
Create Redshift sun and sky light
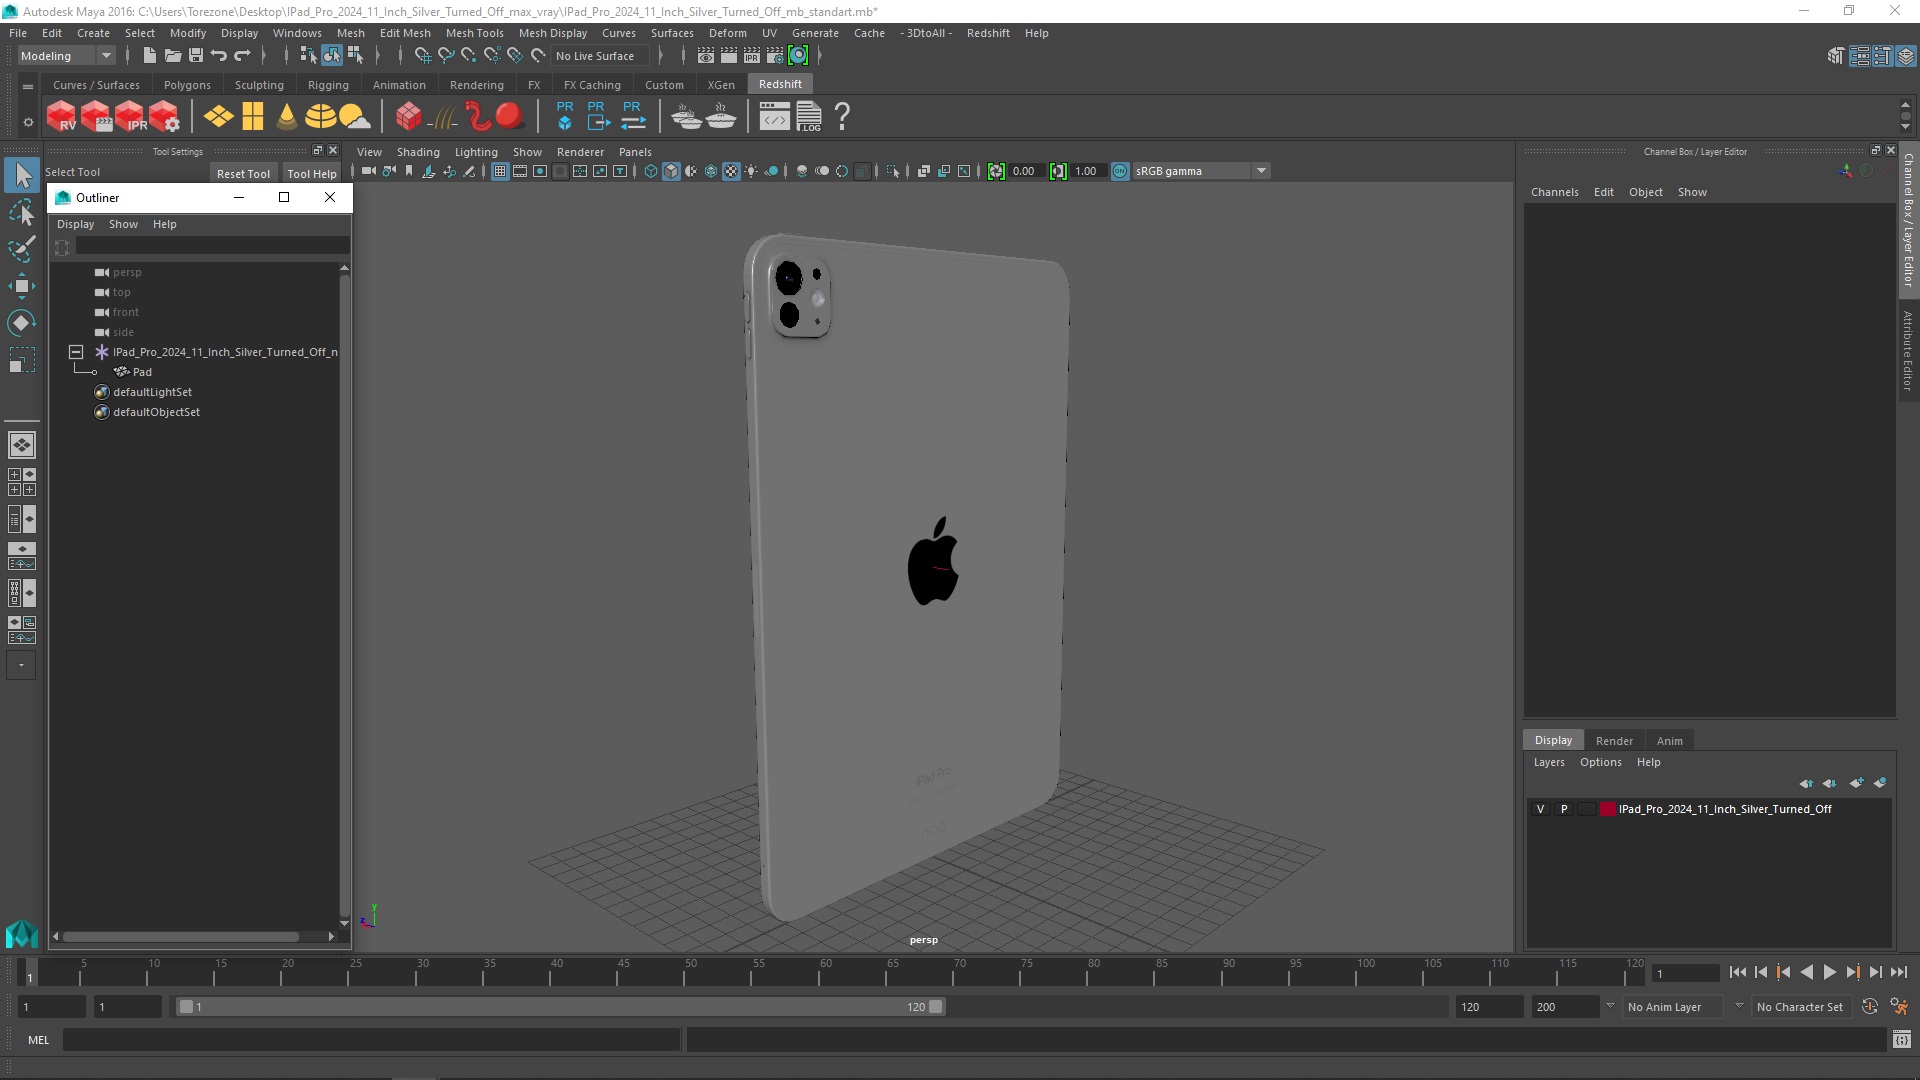354,117
